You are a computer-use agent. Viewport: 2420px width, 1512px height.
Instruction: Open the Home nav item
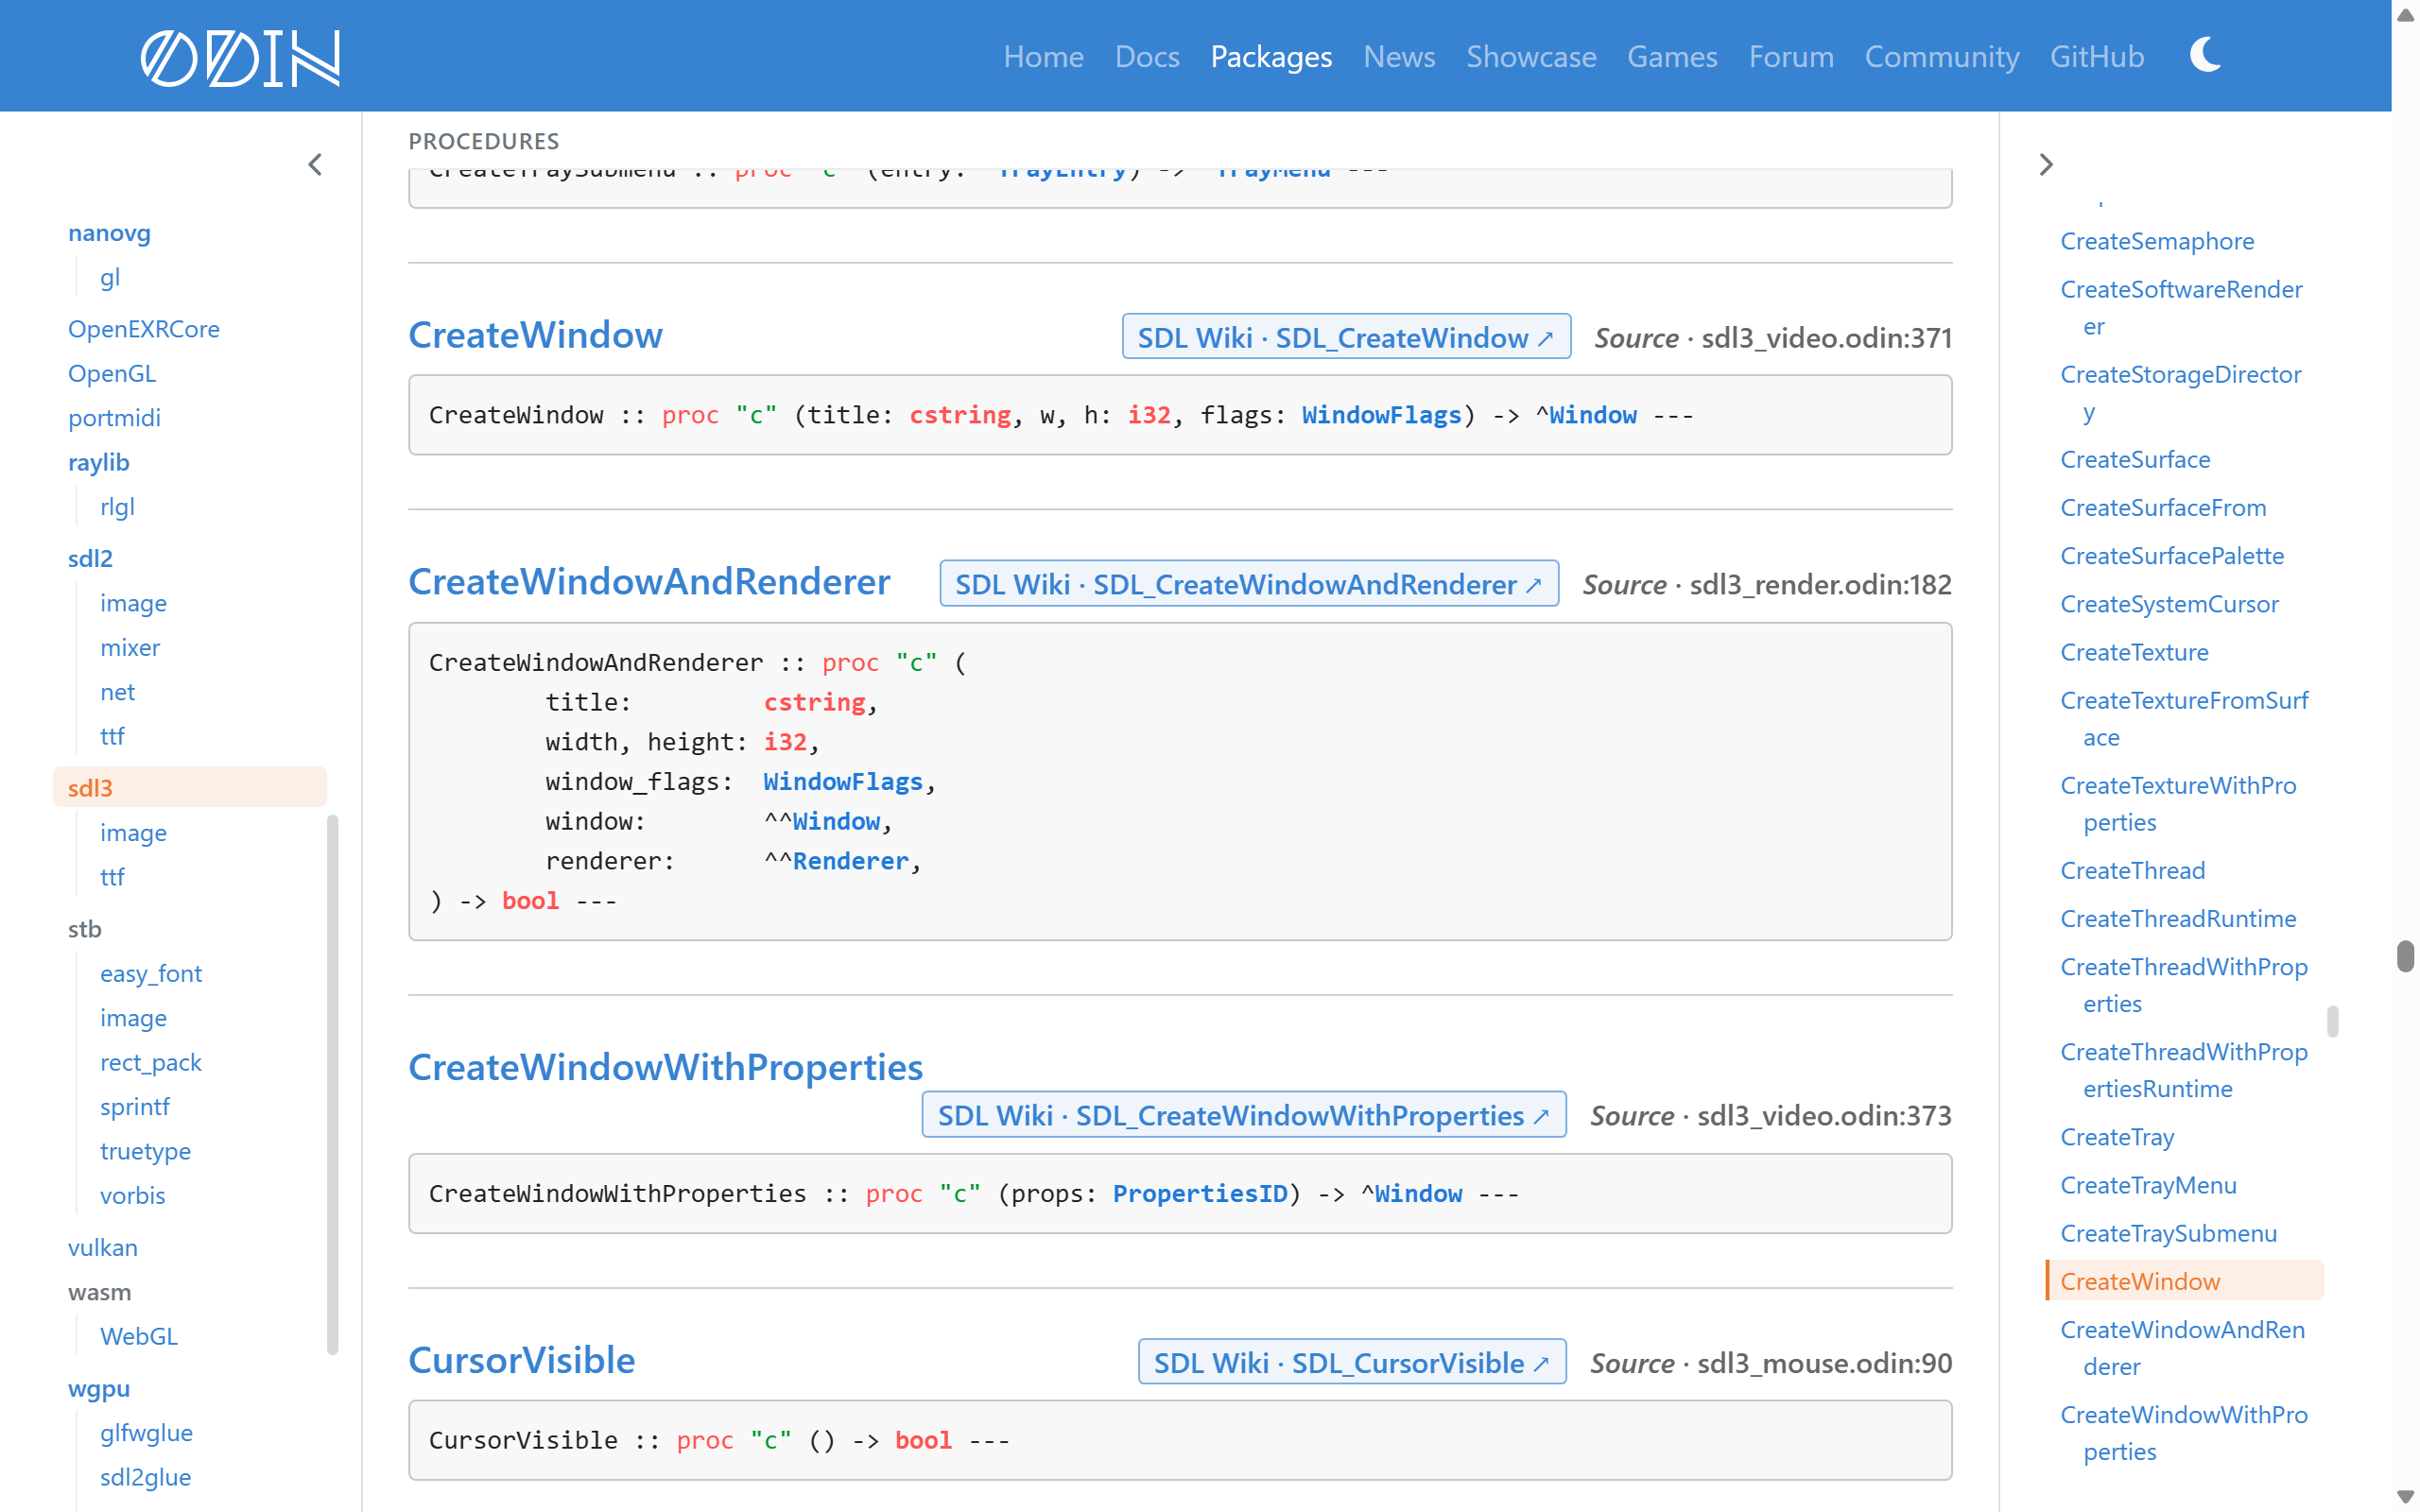[1043, 56]
